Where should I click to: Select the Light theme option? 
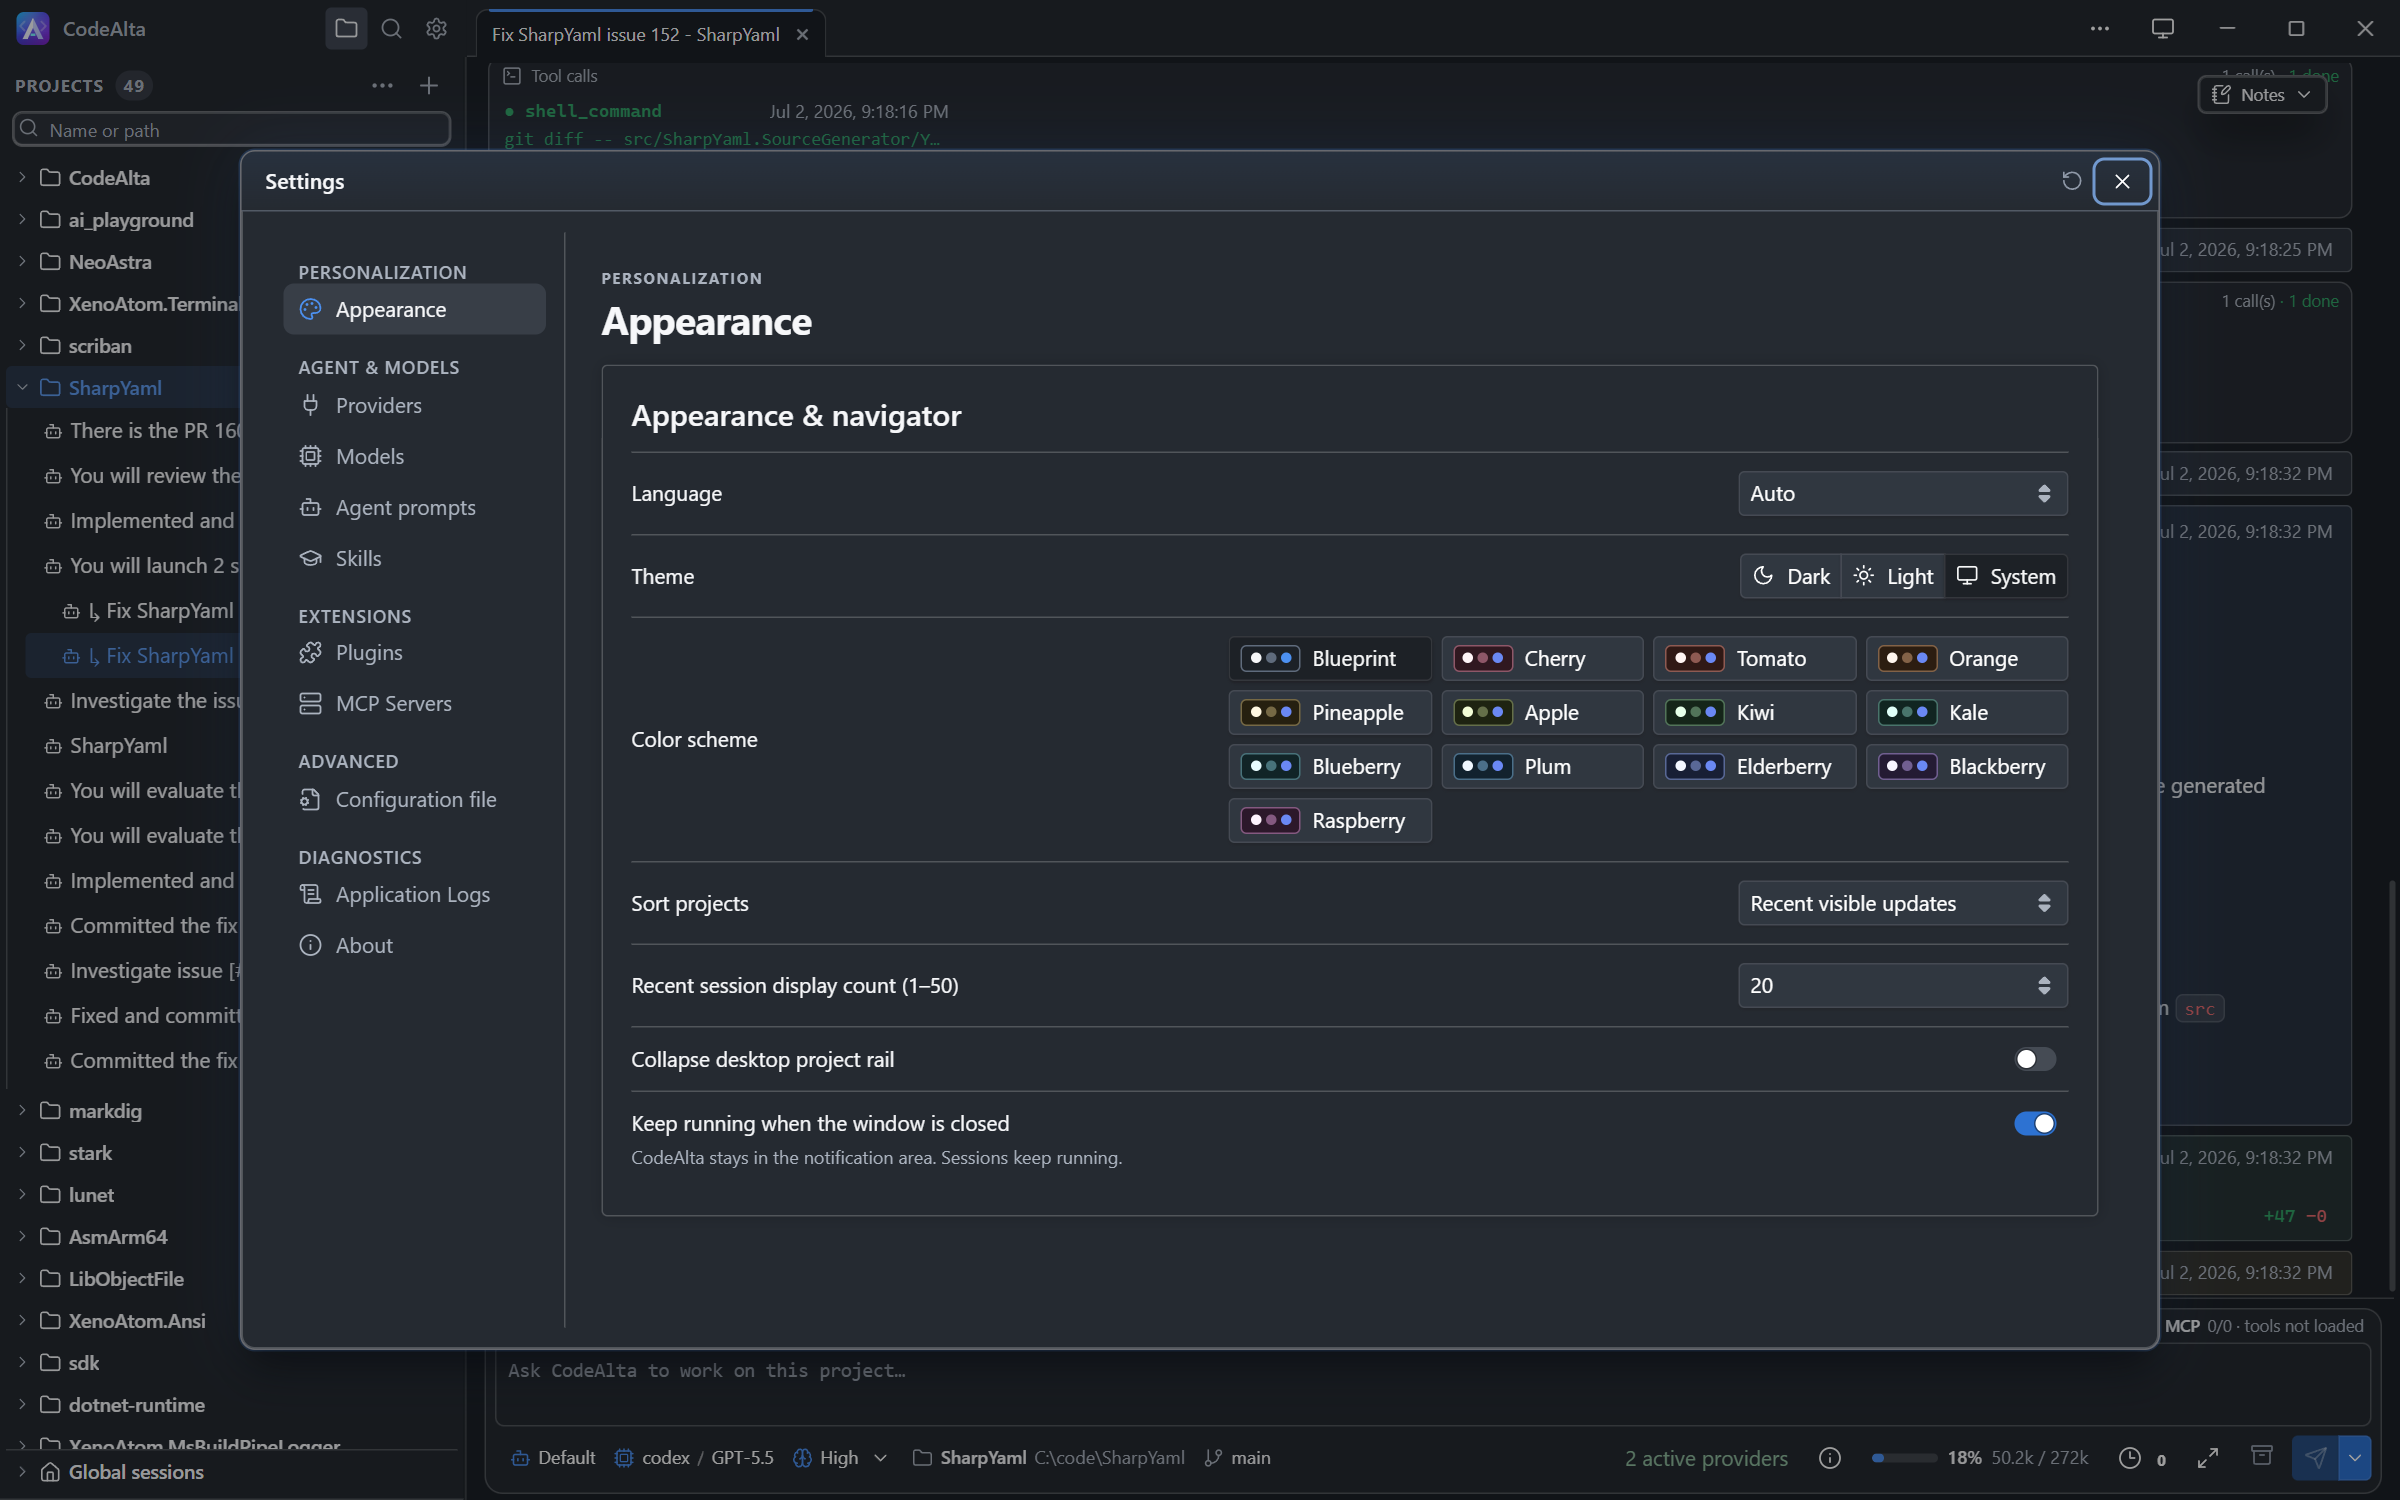(x=1893, y=576)
